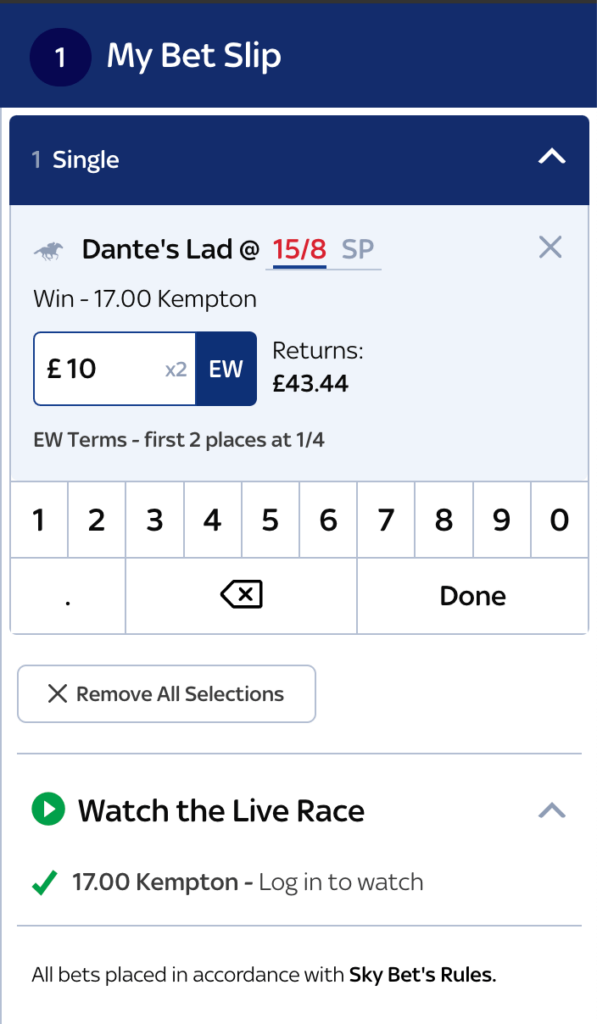Image resolution: width=597 pixels, height=1024 pixels.
Task: Select the 15/8 fixed odds option
Action: point(298,248)
